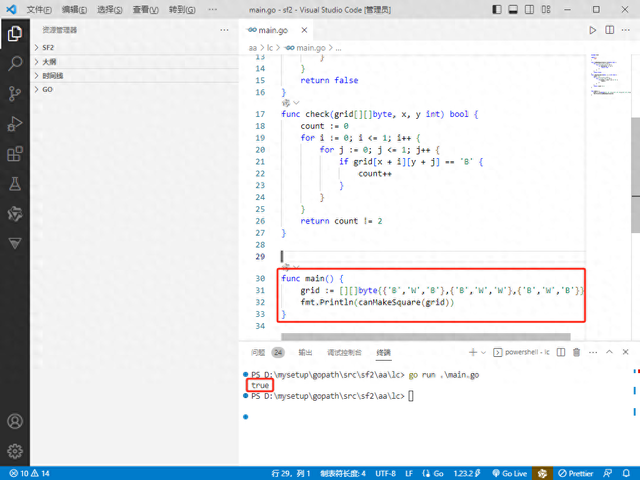Click Go version 1.23.2 status item
Viewport: 640px width, 480px height.
[467, 473]
